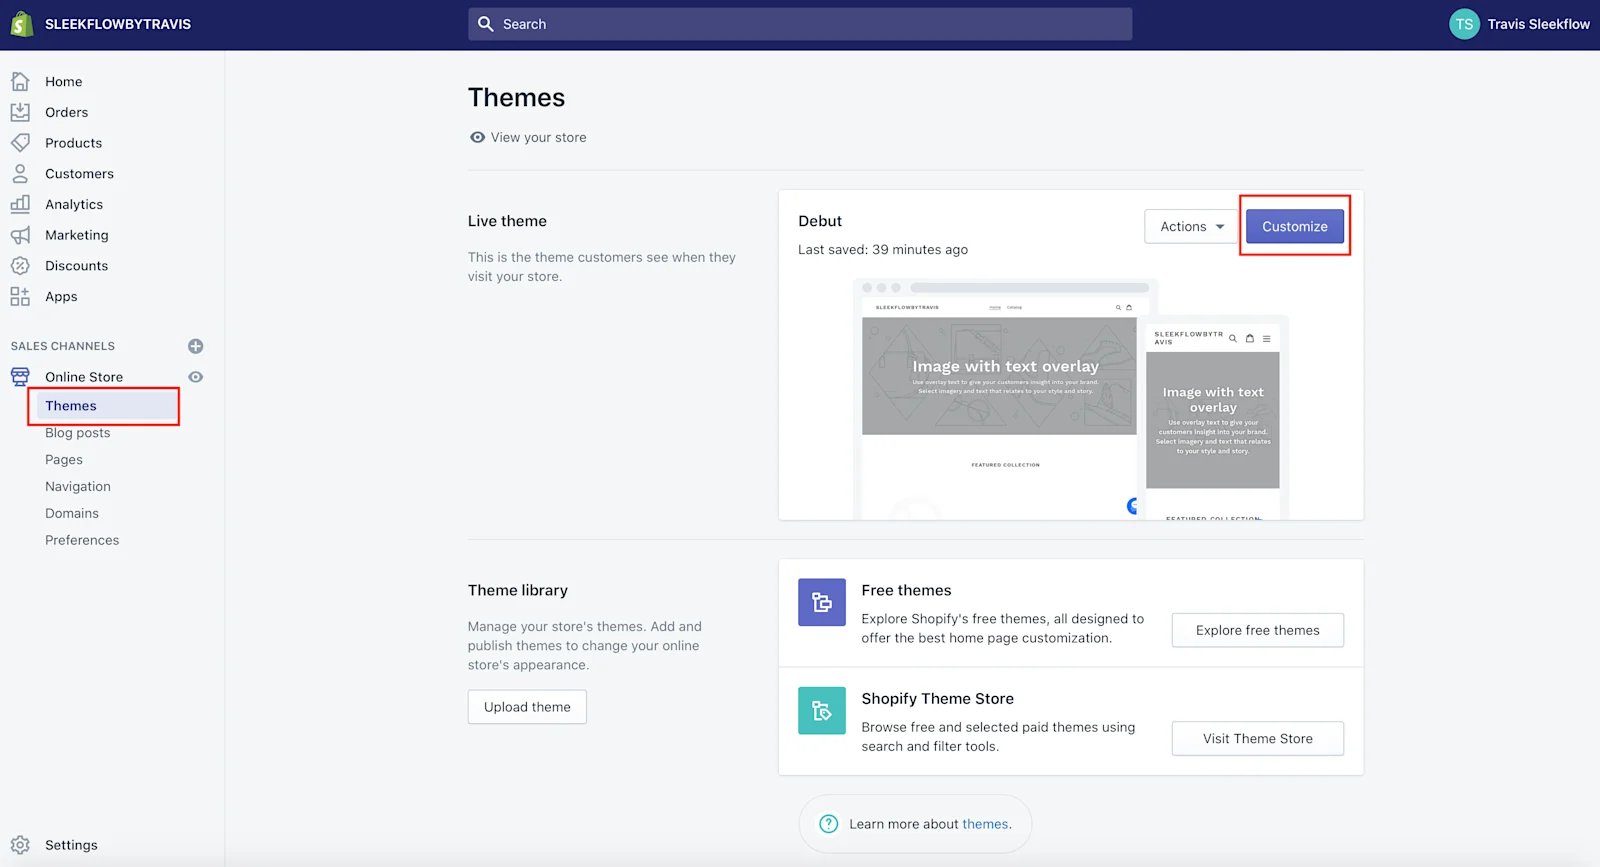Open the Actions dropdown
The width and height of the screenshot is (1600, 867).
click(x=1192, y=227)
